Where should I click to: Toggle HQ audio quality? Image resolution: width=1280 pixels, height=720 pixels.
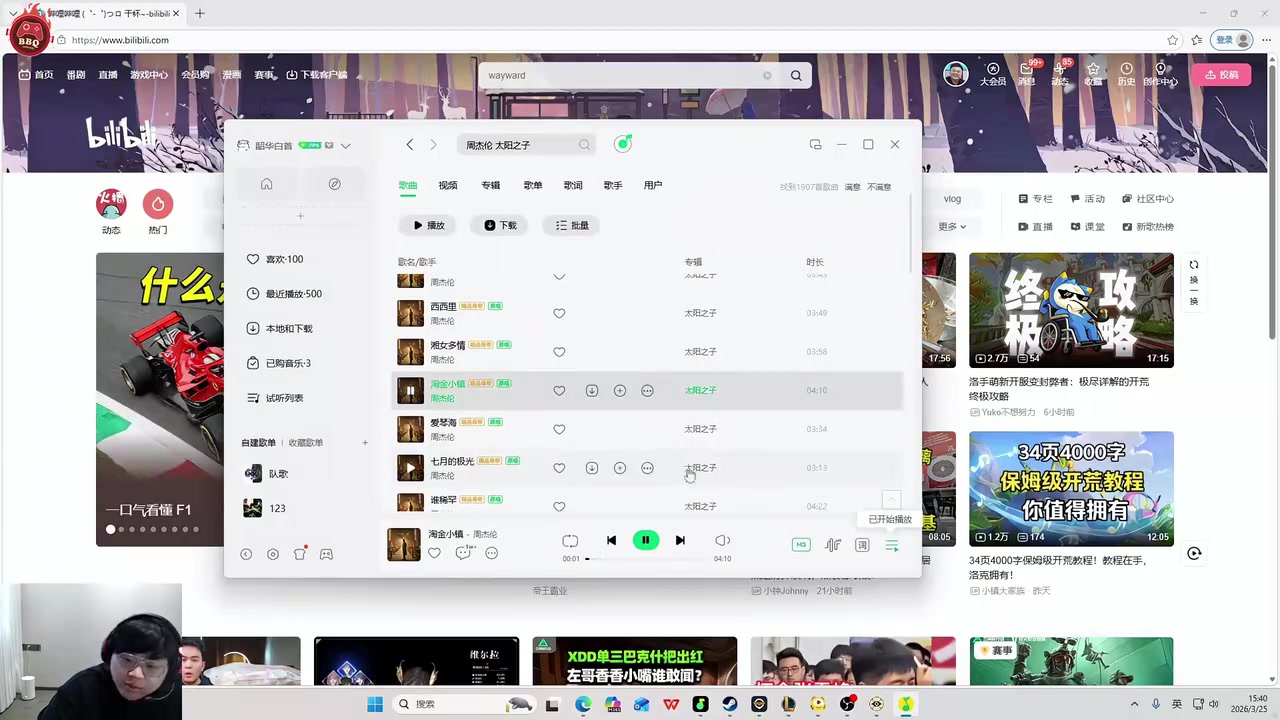tap(800, 544)
